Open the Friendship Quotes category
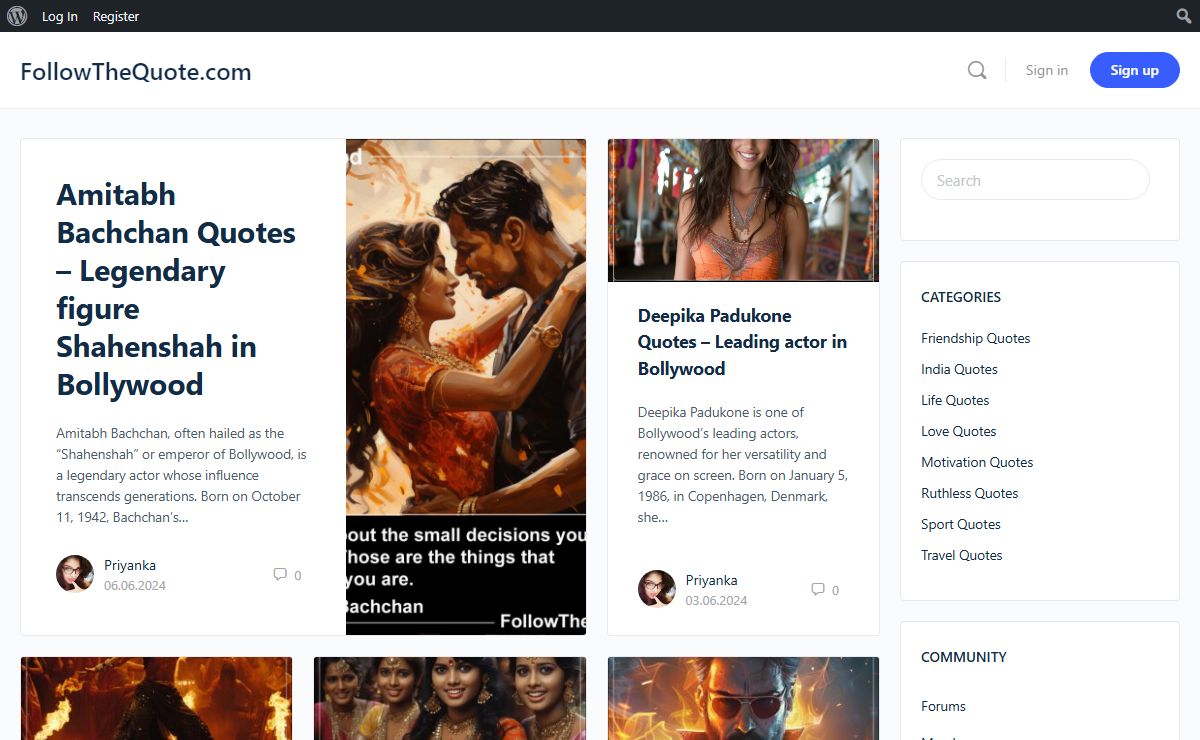Screen dimensions: 1200x740 (x=976, y=338)
